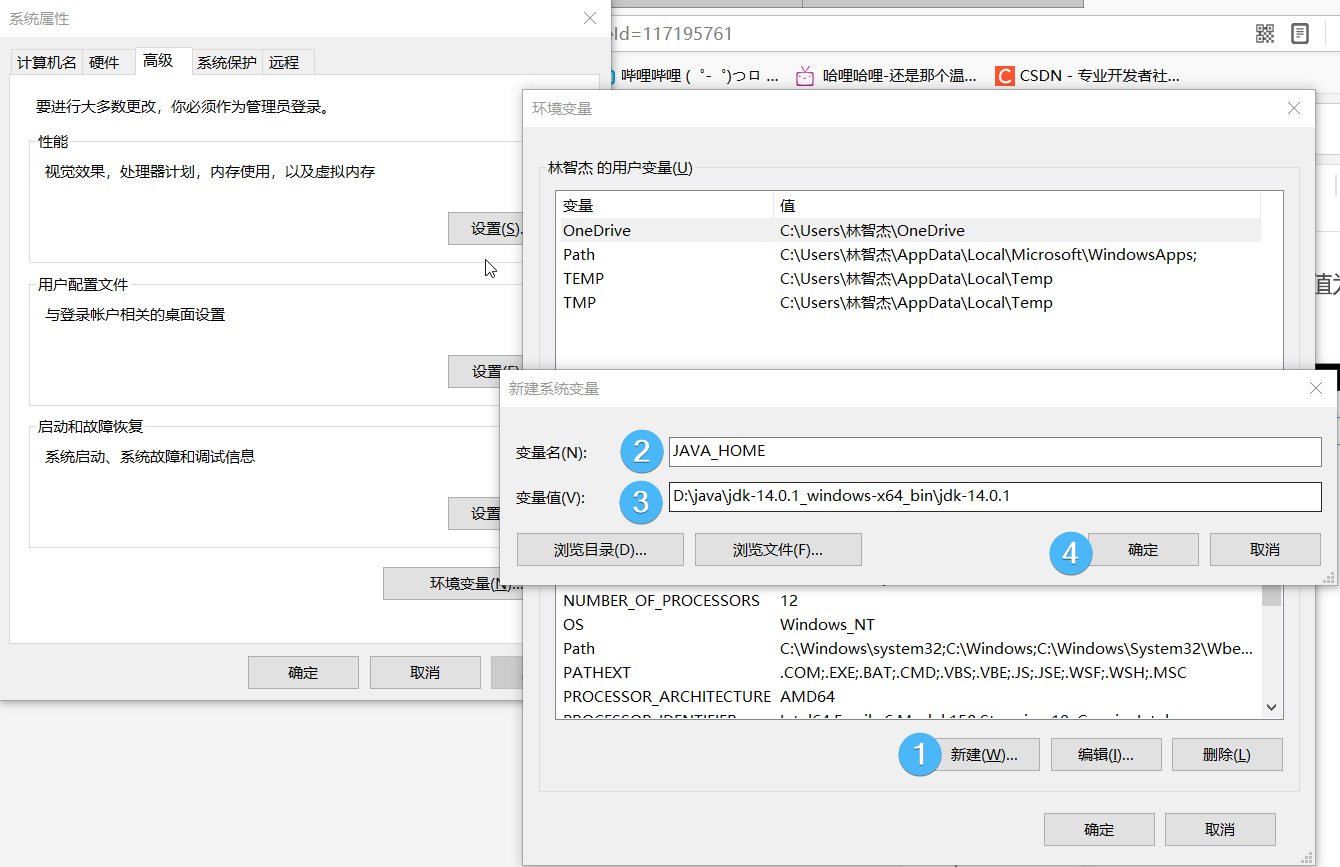Viewport: 1340px width, 867px height.
Task: Click 编辑(I)... for system variables
Action: [1106, 755]
